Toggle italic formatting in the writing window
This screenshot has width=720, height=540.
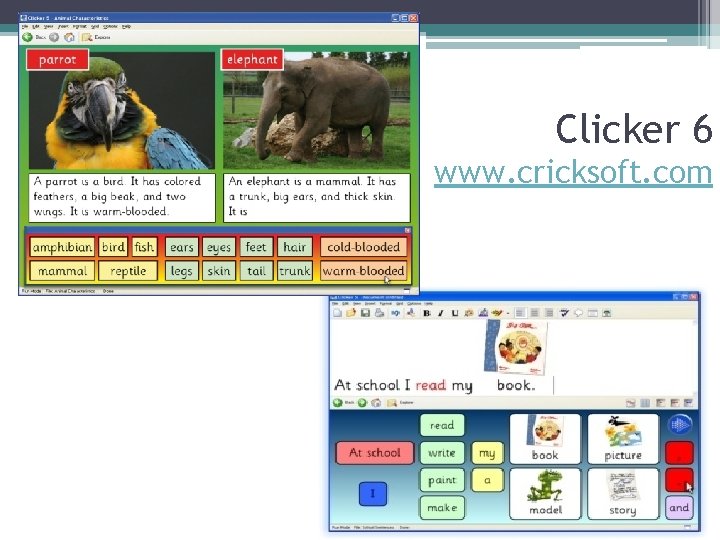pos(440,313)
